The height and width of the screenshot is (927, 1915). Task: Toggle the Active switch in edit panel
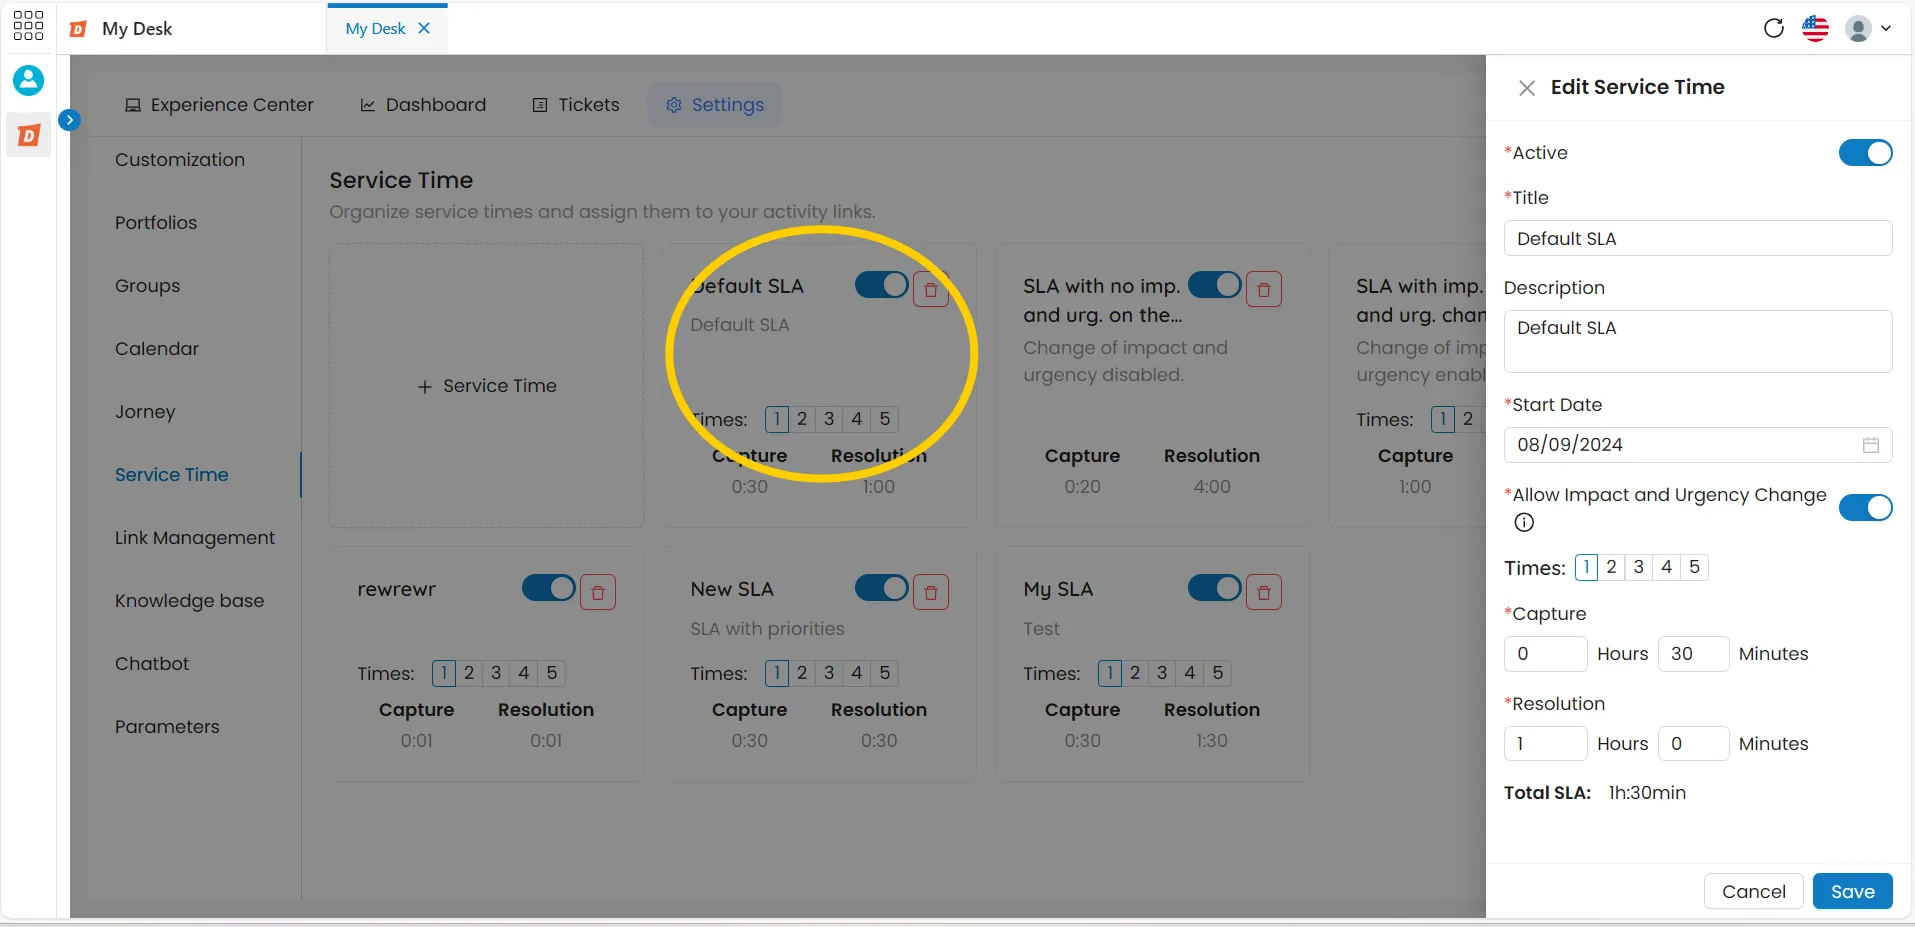[1866, 153]
